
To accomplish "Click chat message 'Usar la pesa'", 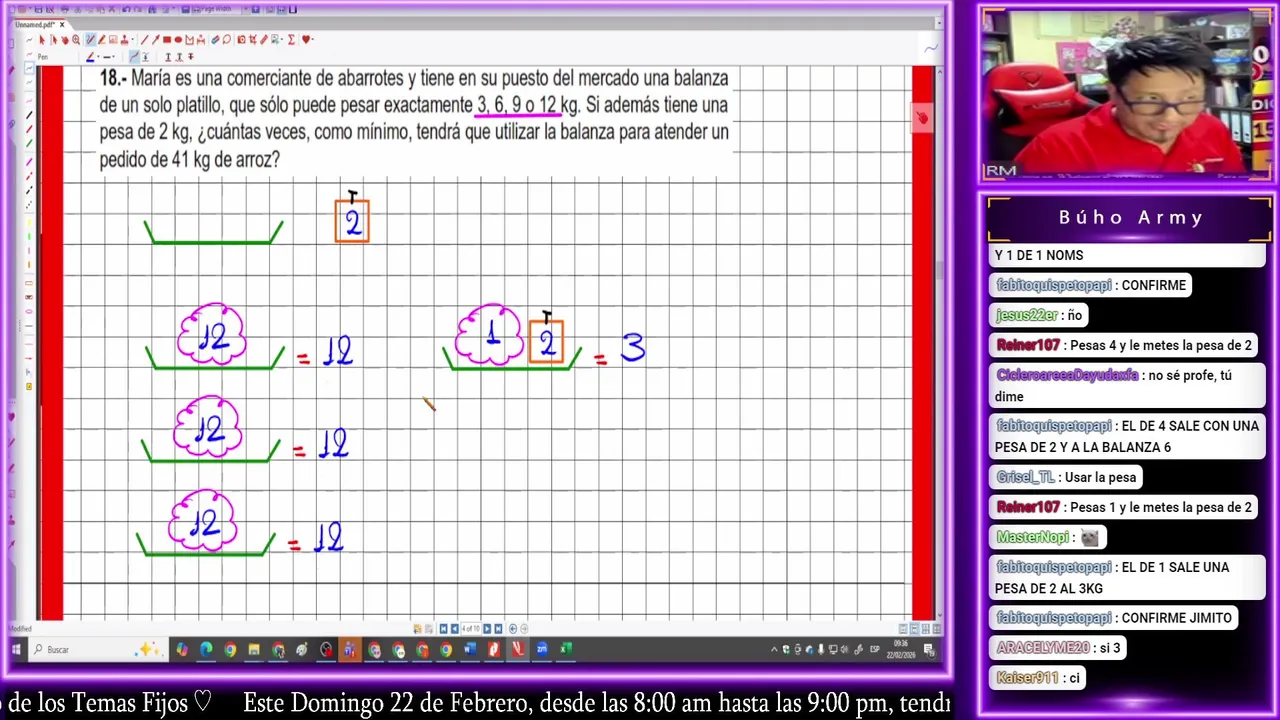I will point(1100,477).
